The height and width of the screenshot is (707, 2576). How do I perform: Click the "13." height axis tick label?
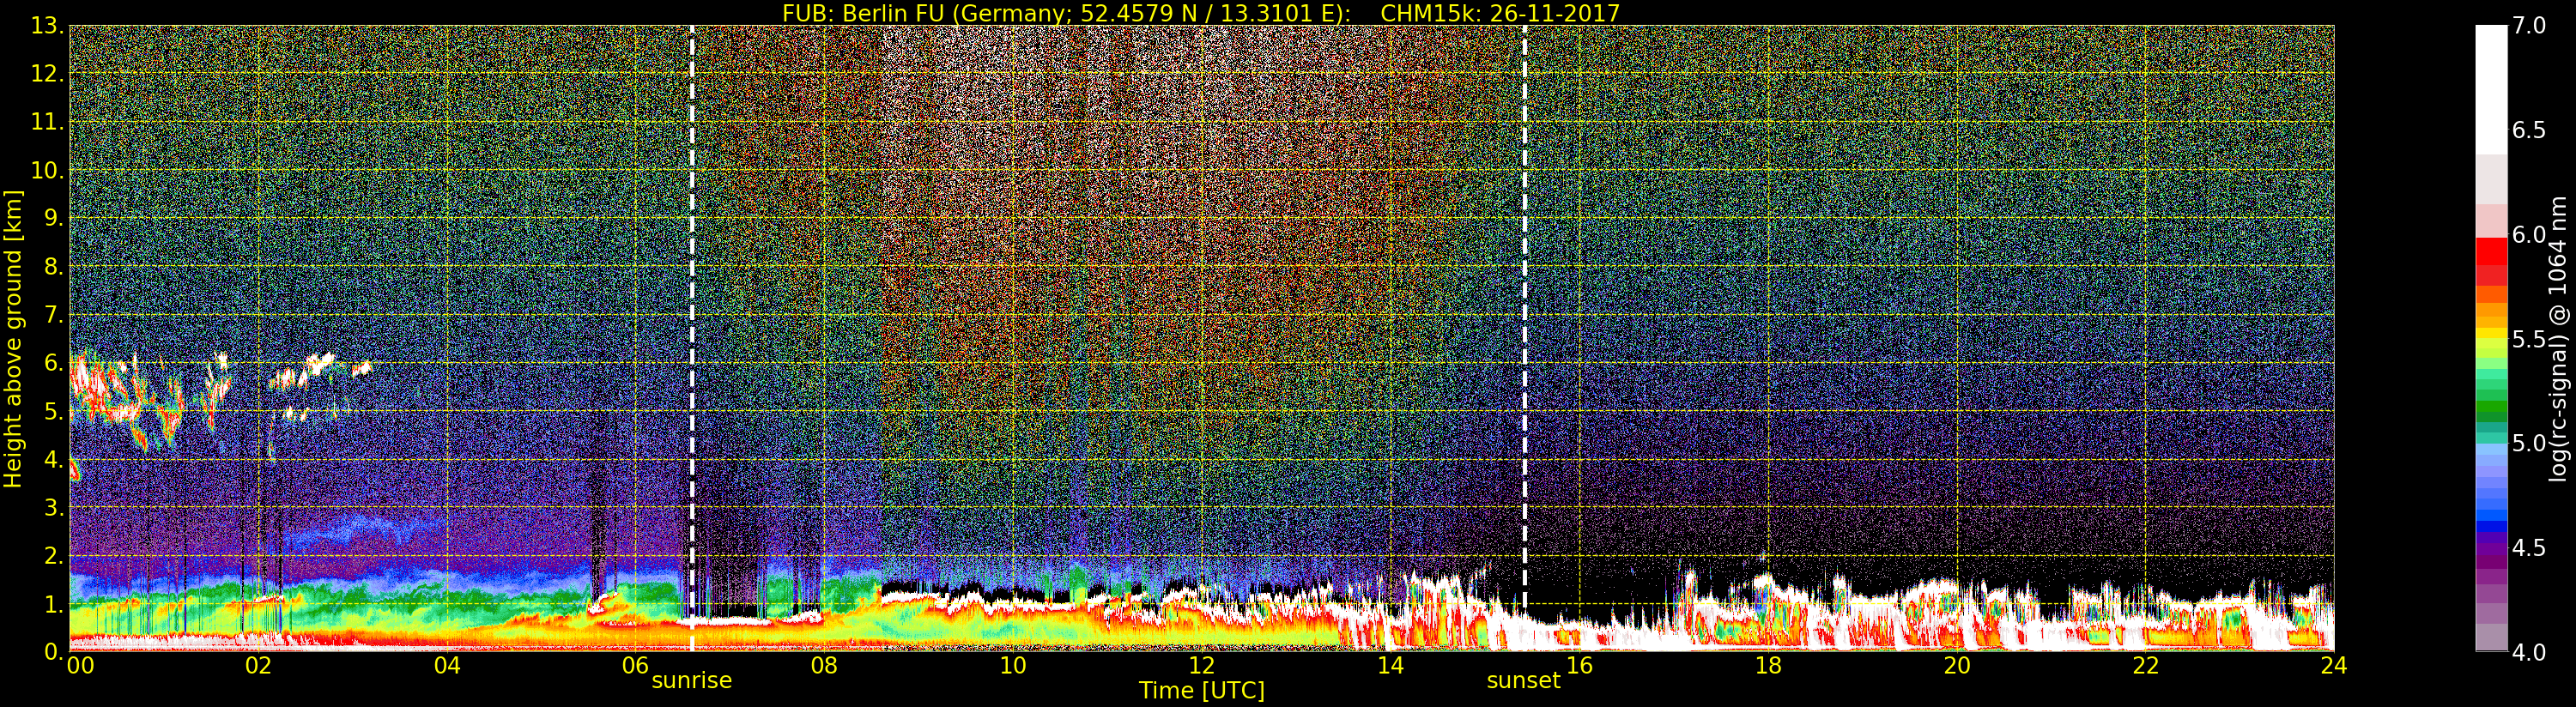[47, 26]
